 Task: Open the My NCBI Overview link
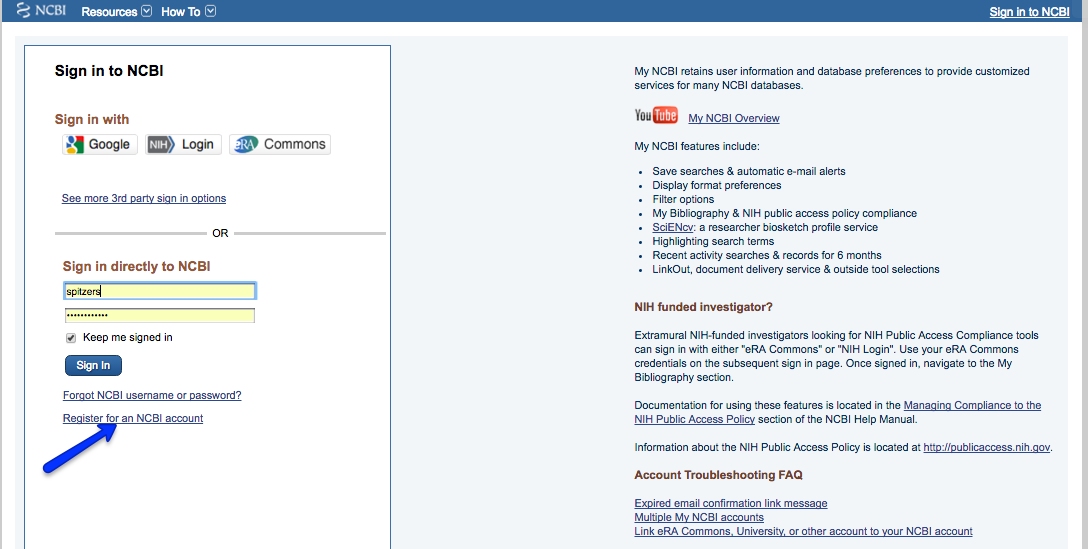(x=733, y=119)
